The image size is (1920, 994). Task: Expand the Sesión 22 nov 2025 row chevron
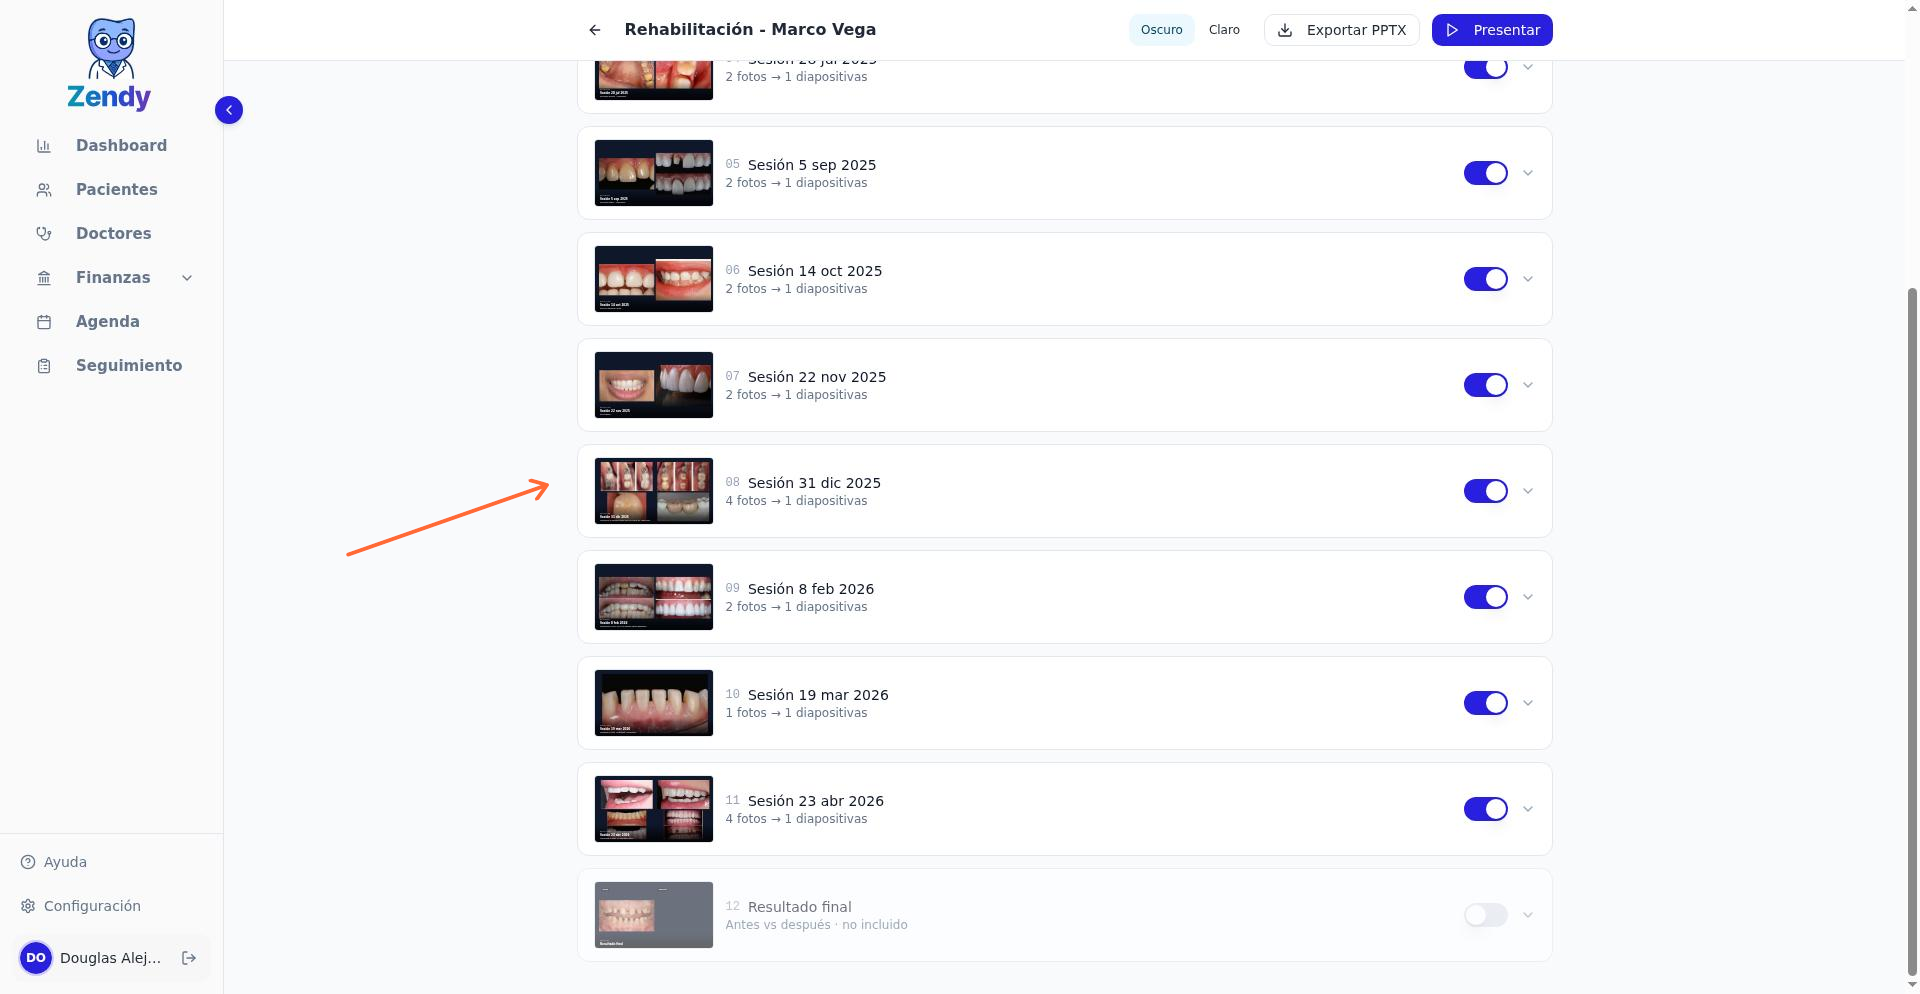(x=1527, y=385)
